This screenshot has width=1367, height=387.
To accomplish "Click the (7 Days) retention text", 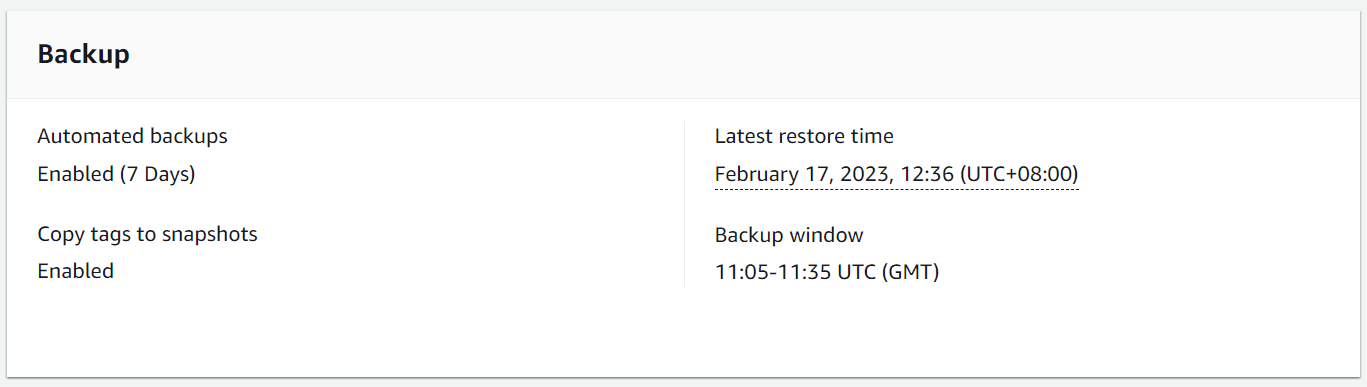I will pyautogui.click(x=158, y=174).
